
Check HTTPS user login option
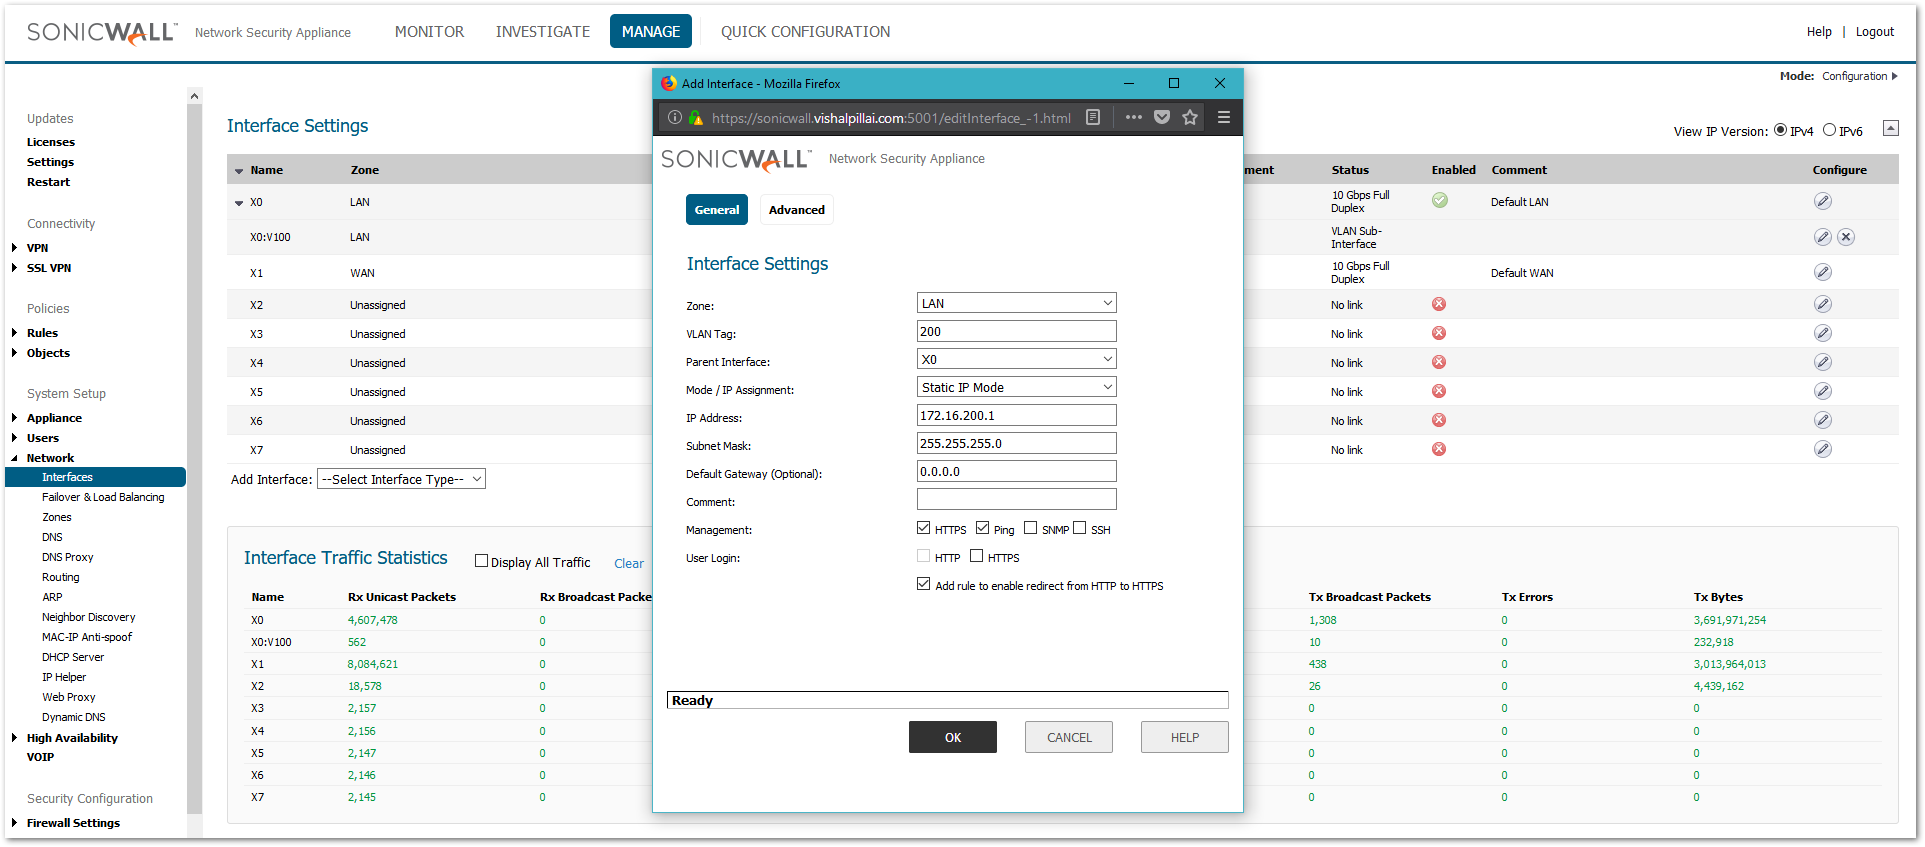(x=976, y=556)
